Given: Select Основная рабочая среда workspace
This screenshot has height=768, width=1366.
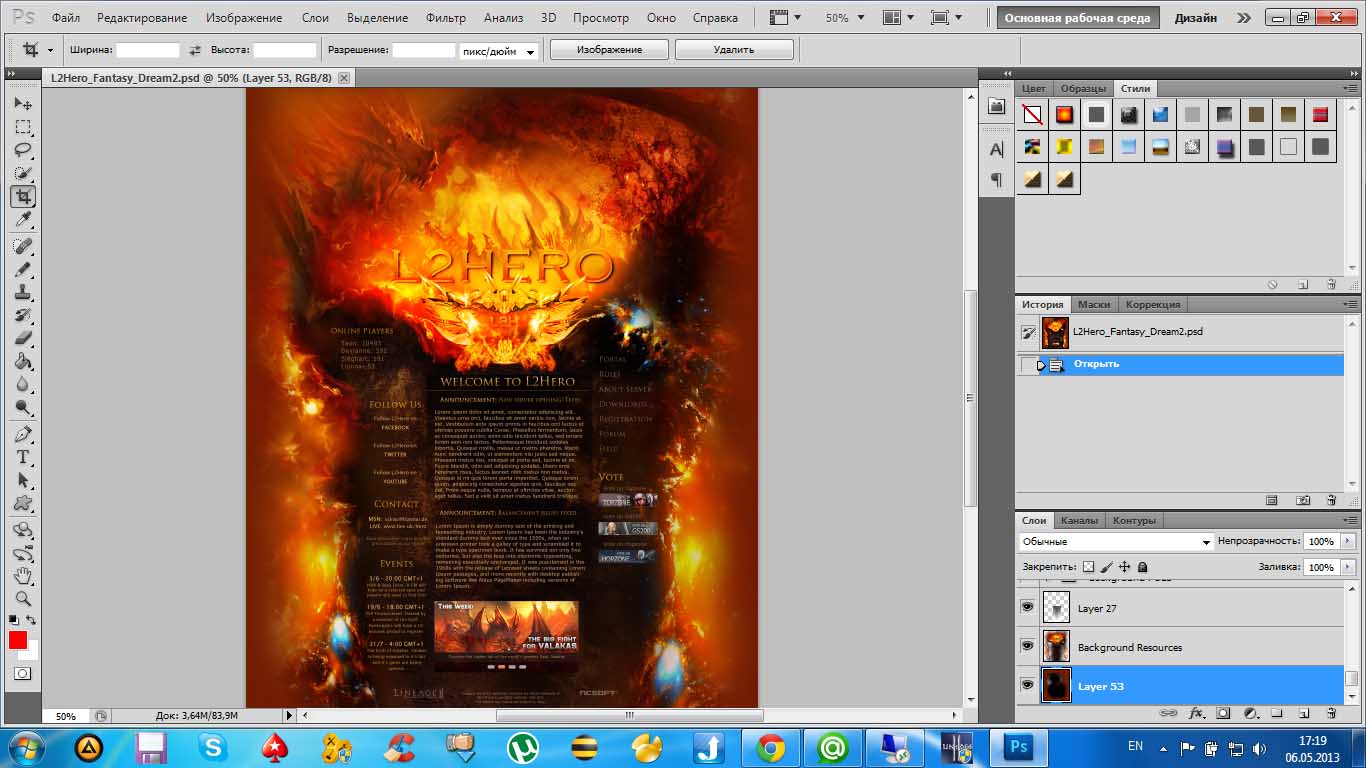Looking at the screenshot, I should 1077,18.
